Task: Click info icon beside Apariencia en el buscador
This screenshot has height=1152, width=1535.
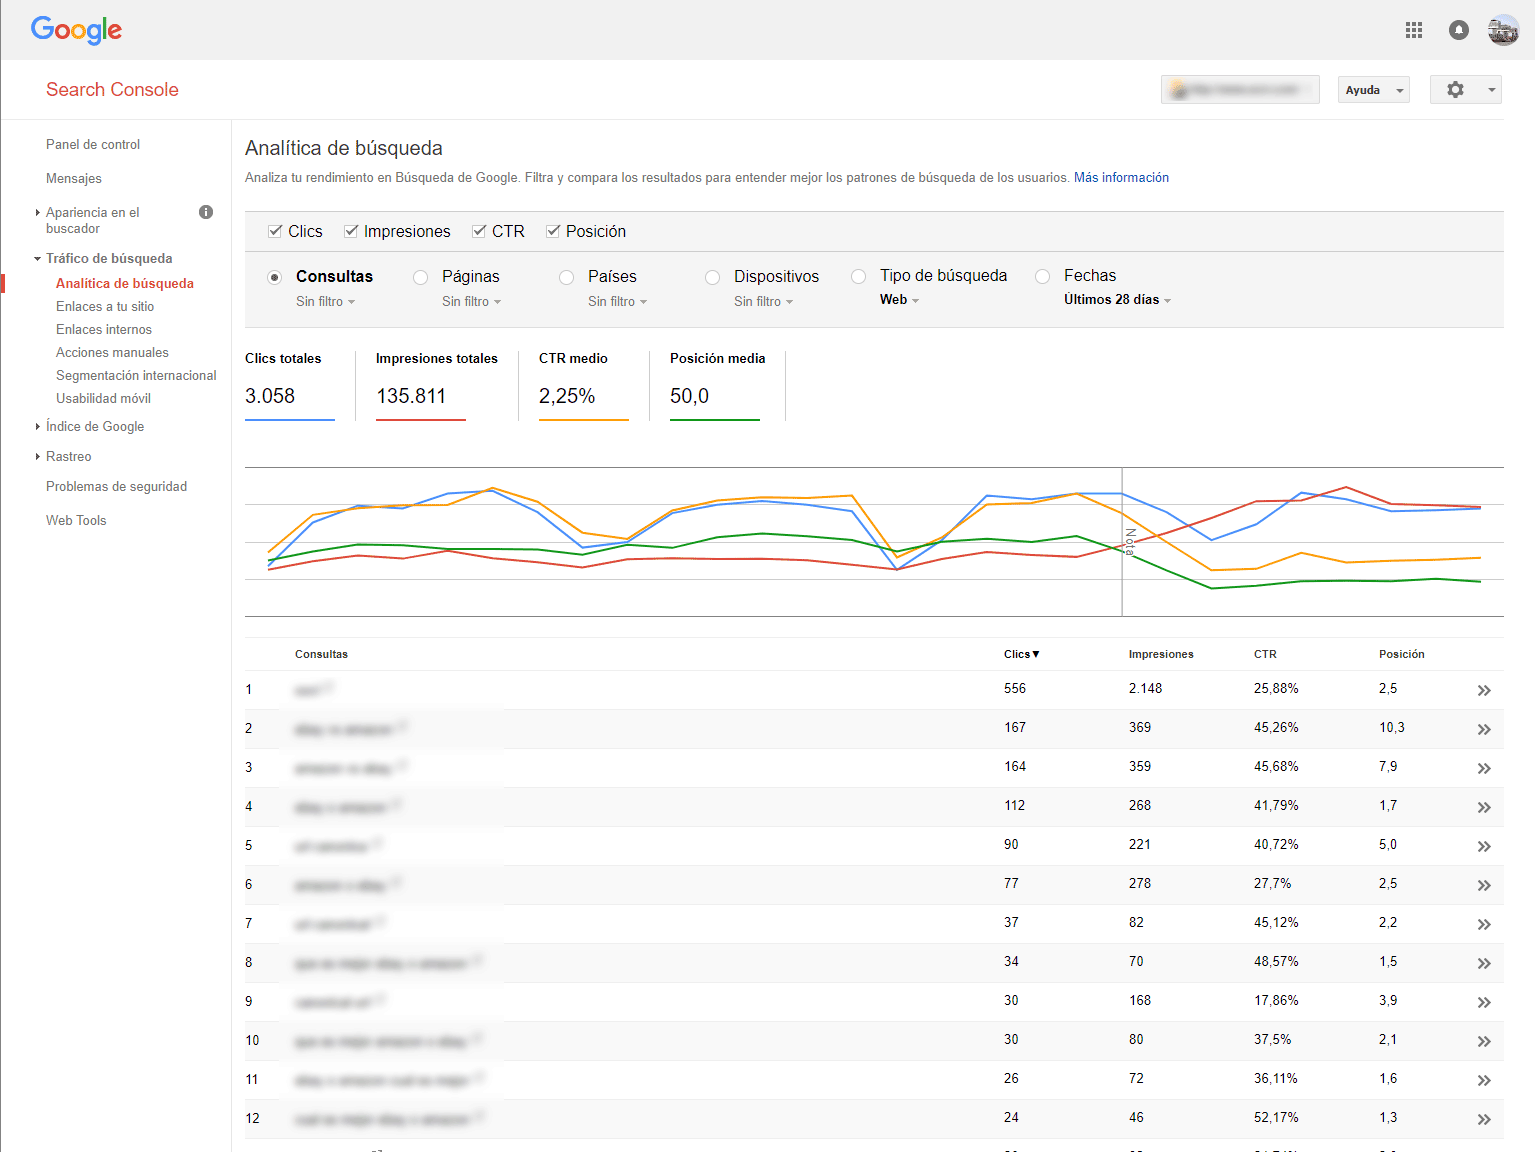Action: (x=206, y=212)
